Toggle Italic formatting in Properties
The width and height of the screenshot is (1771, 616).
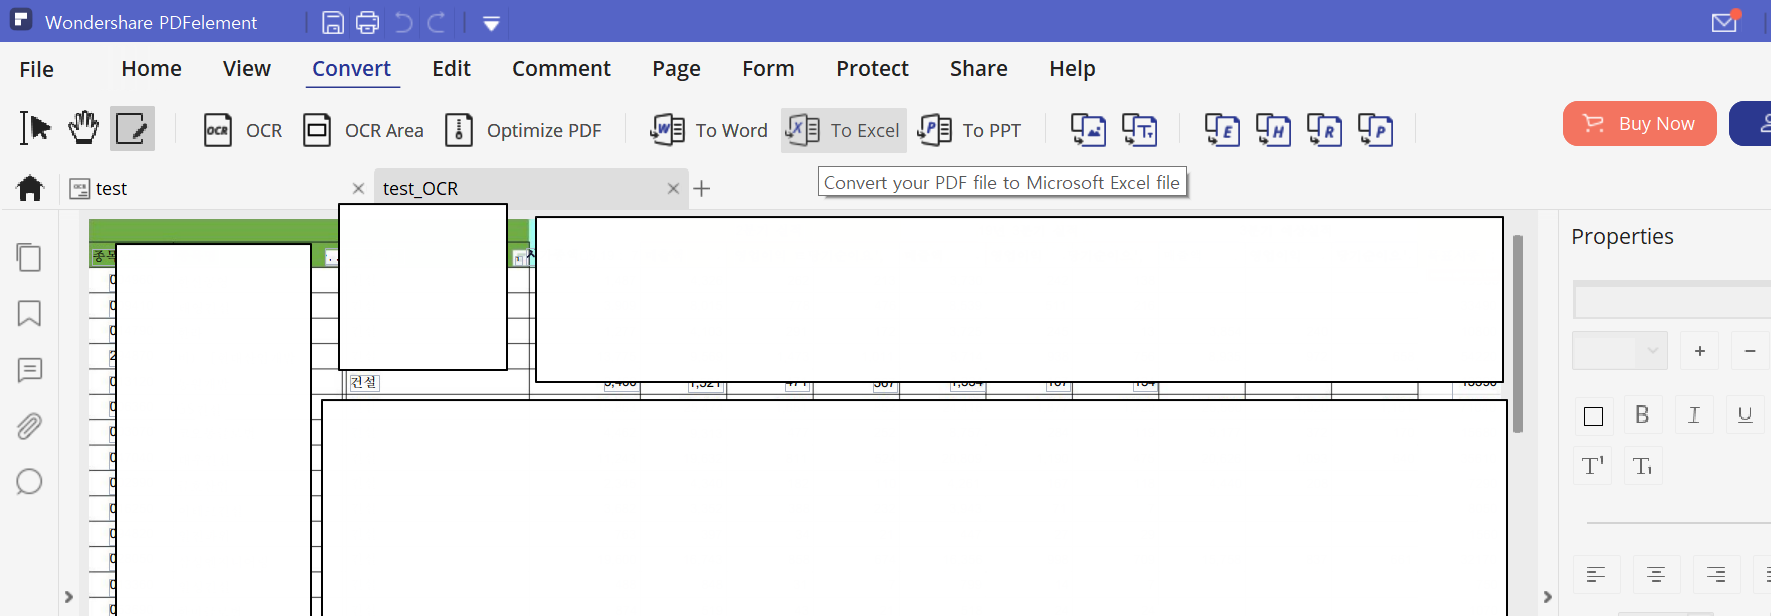[1694, 415]
